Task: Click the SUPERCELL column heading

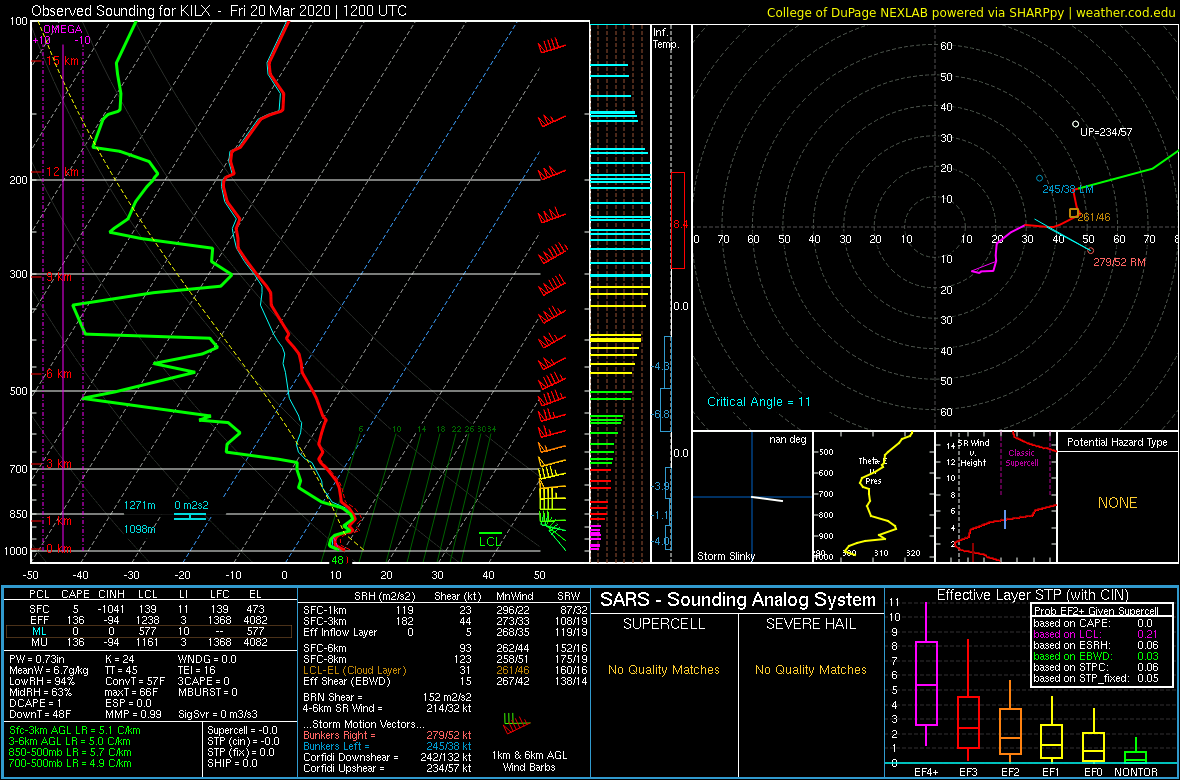Action: [663, 626]
